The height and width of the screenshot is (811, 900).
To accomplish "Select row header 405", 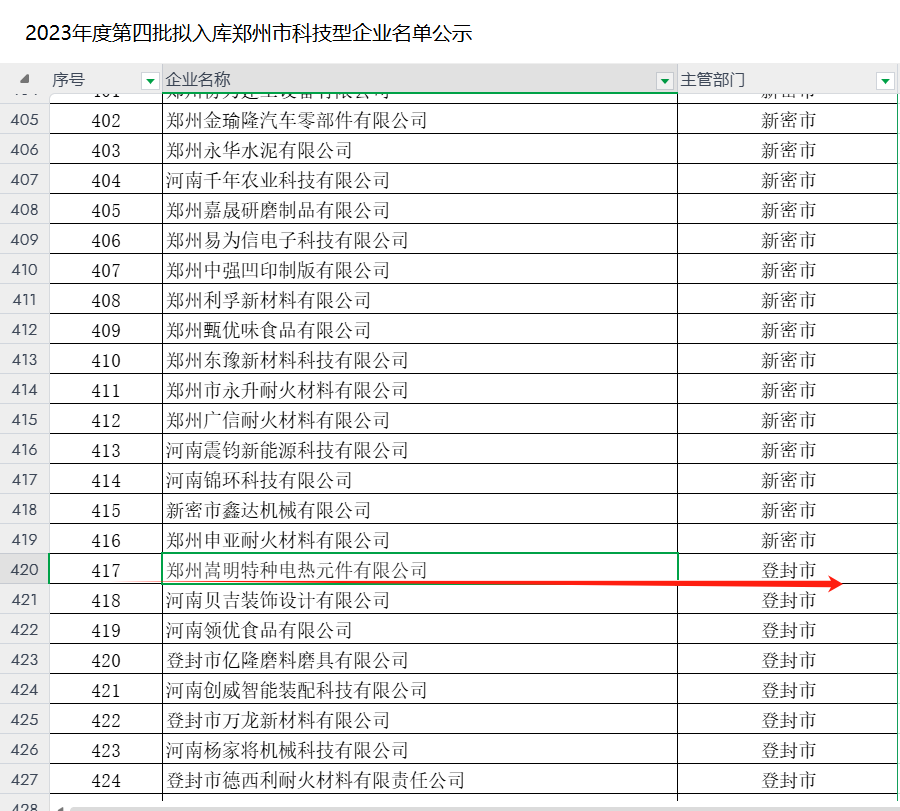I will click(x=24, y=120).
